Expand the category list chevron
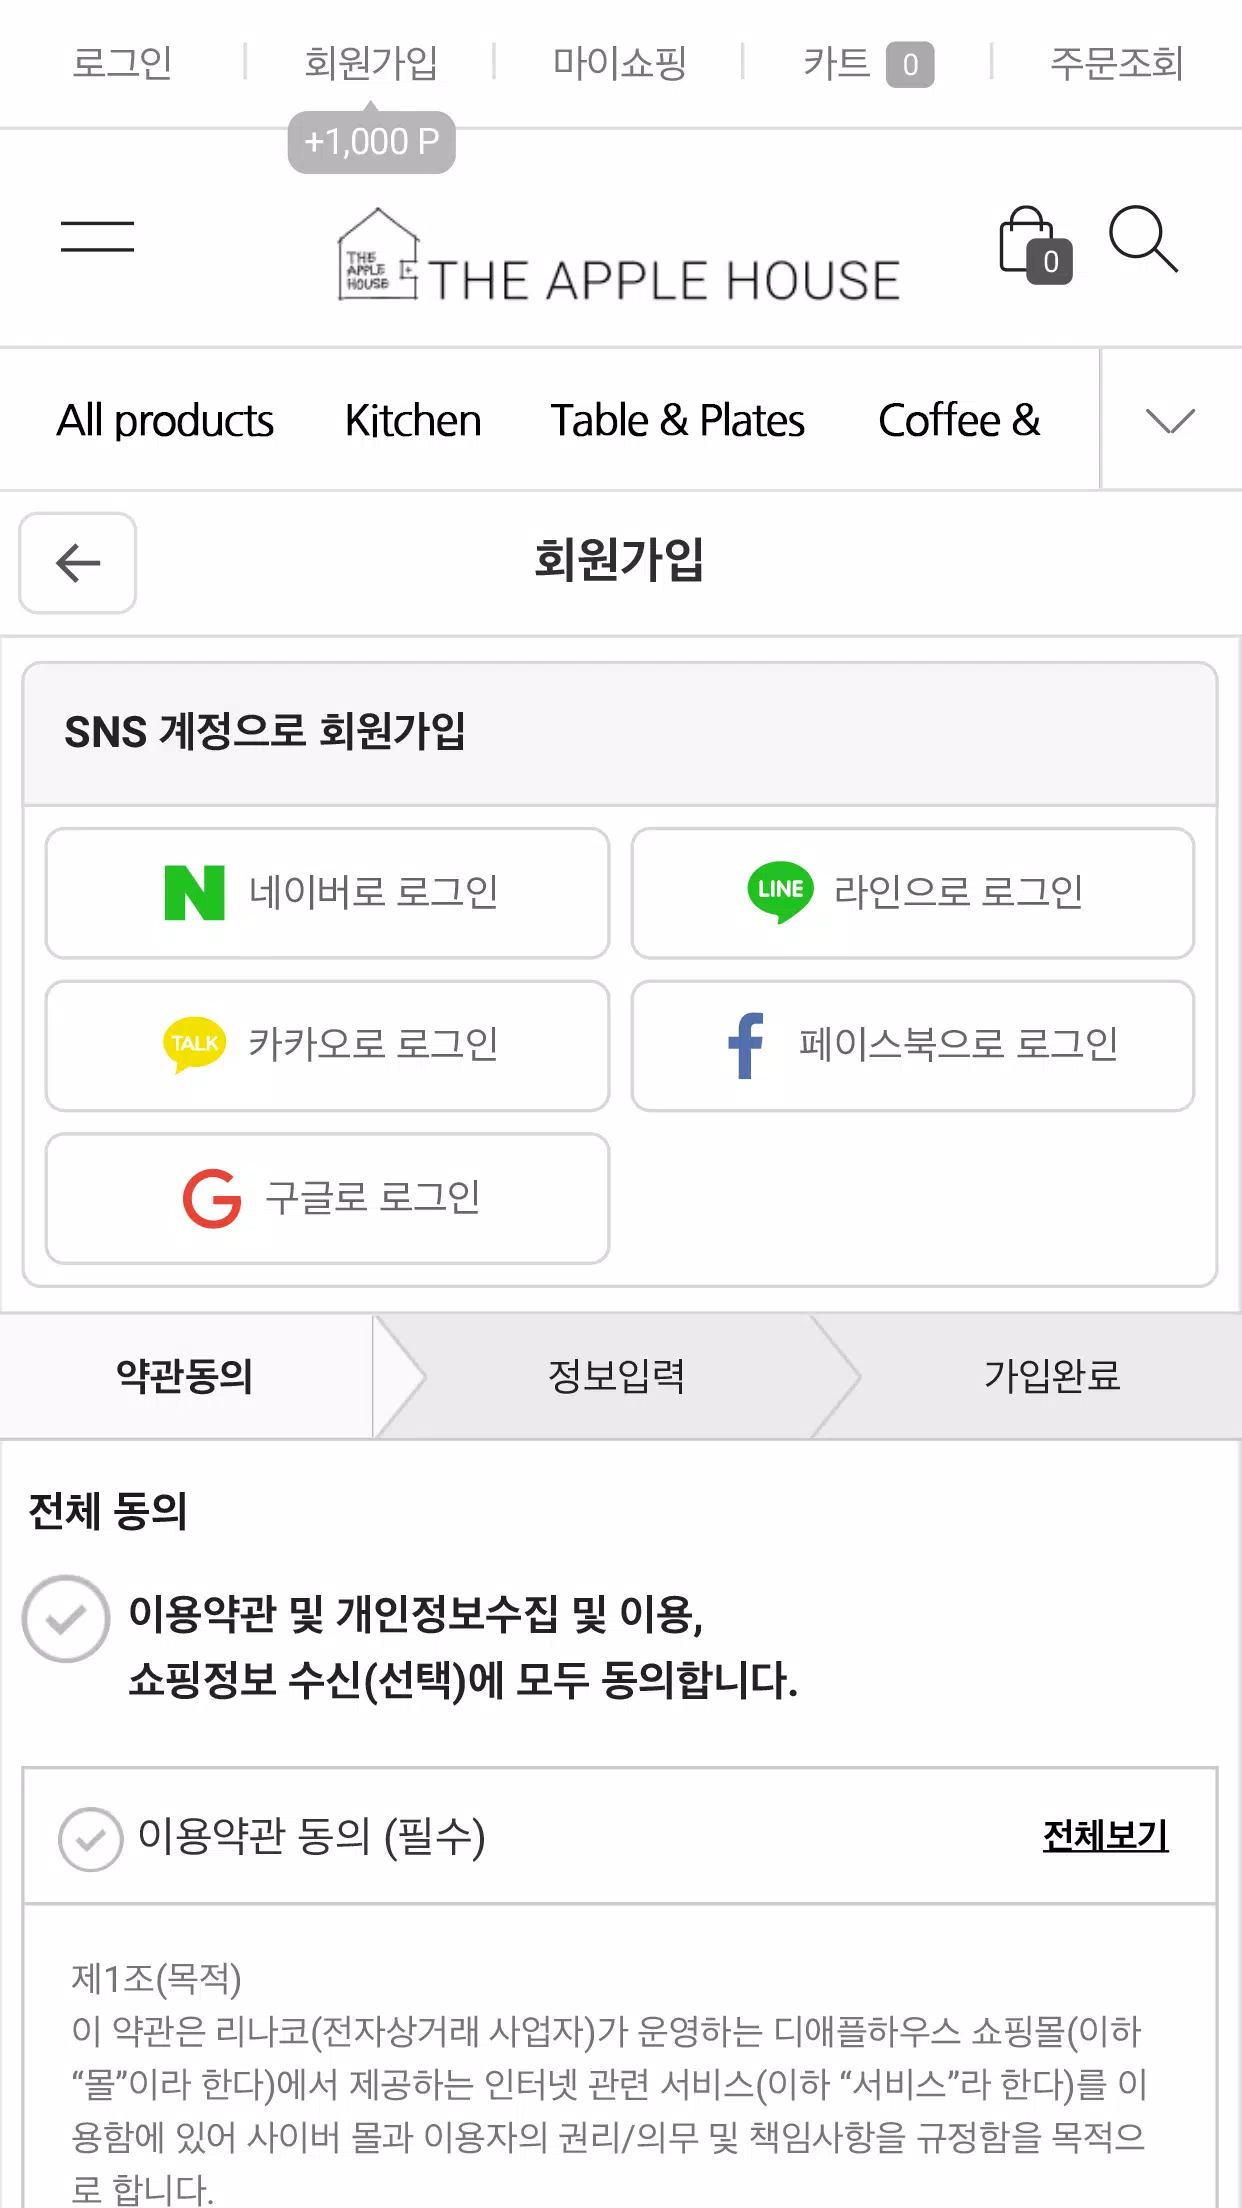Image resolution: width=1242 pixels, height=2208 pixels. tap(1170, 421)
